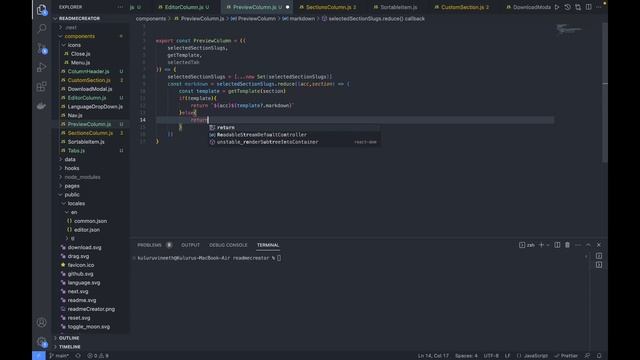Expand the OUTLINE section

tap(69, 338)
